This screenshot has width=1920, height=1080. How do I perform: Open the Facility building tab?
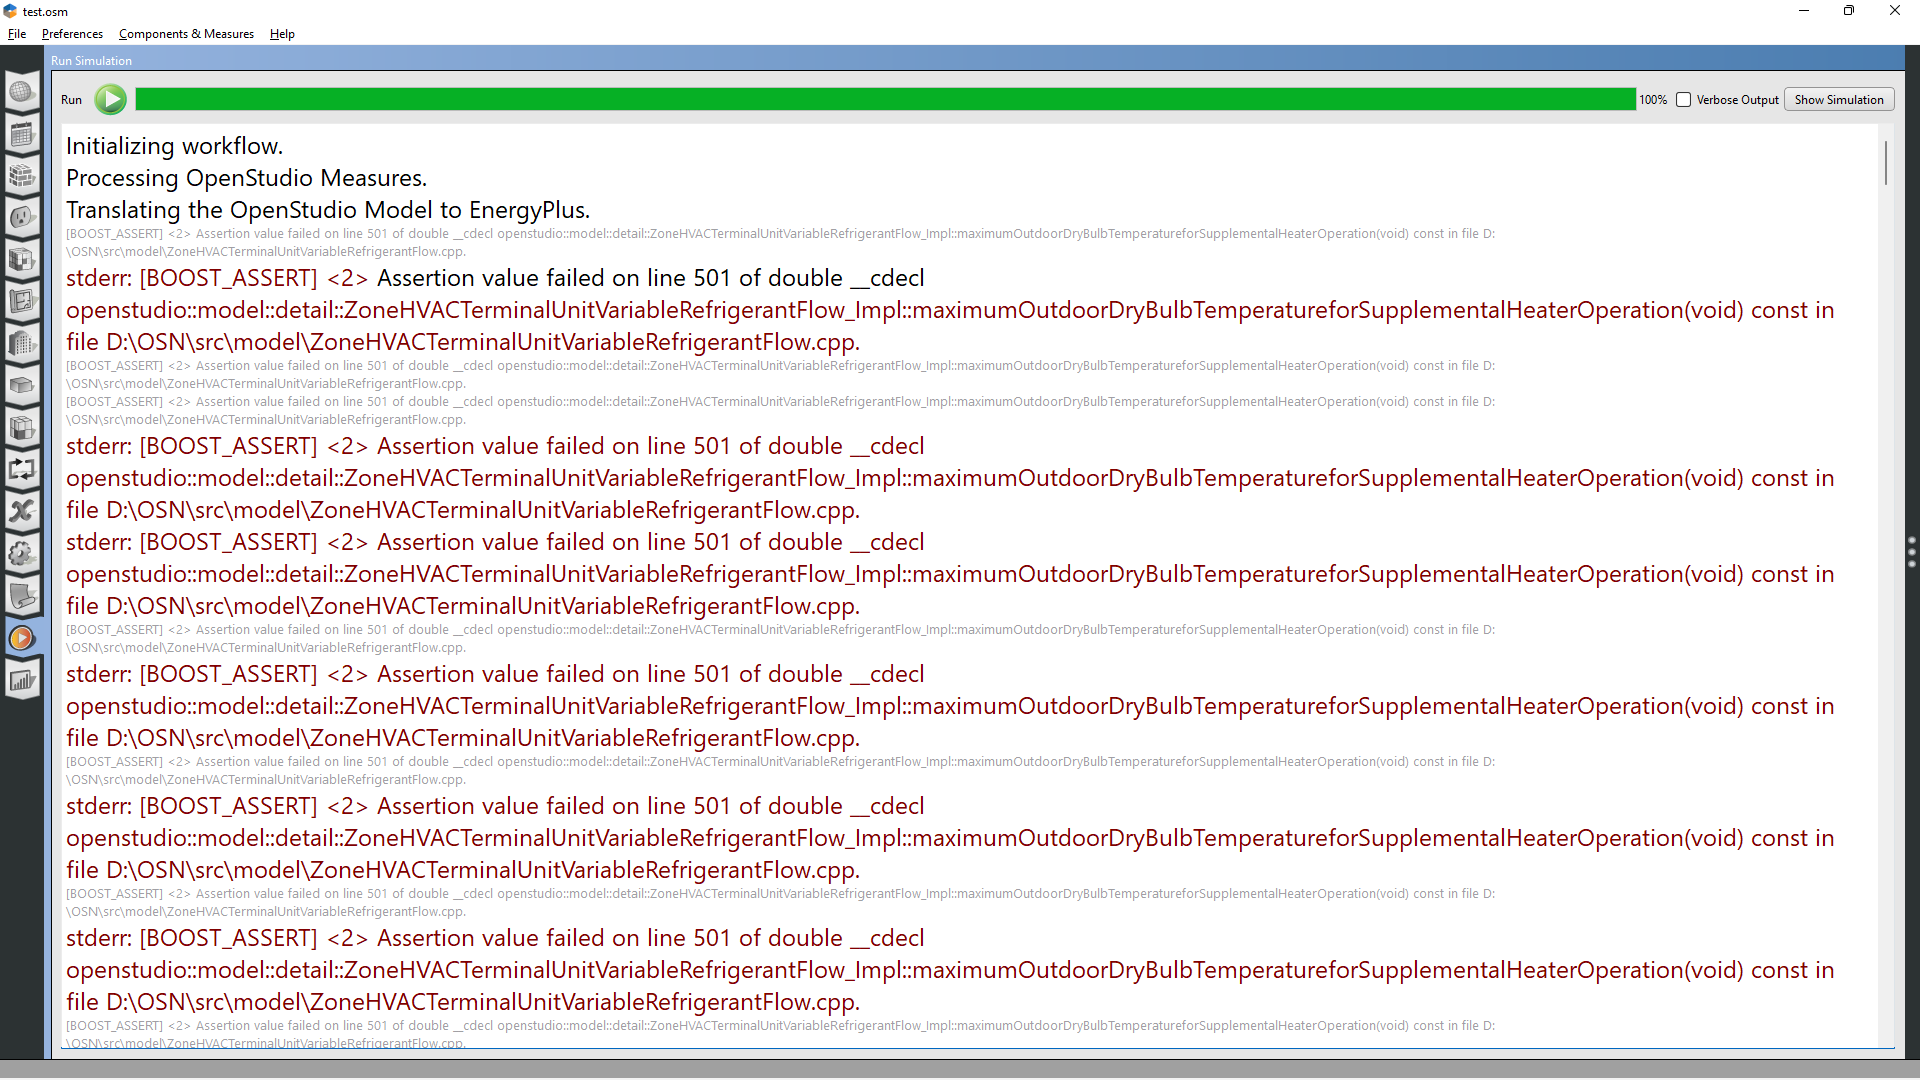click(x=21, y=343)
